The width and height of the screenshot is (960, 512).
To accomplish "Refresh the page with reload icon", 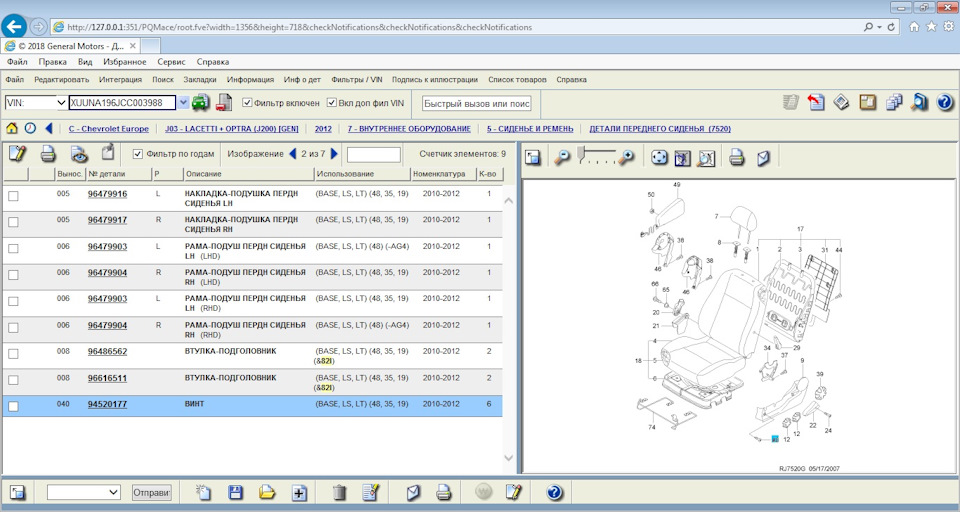I will 891,27.
